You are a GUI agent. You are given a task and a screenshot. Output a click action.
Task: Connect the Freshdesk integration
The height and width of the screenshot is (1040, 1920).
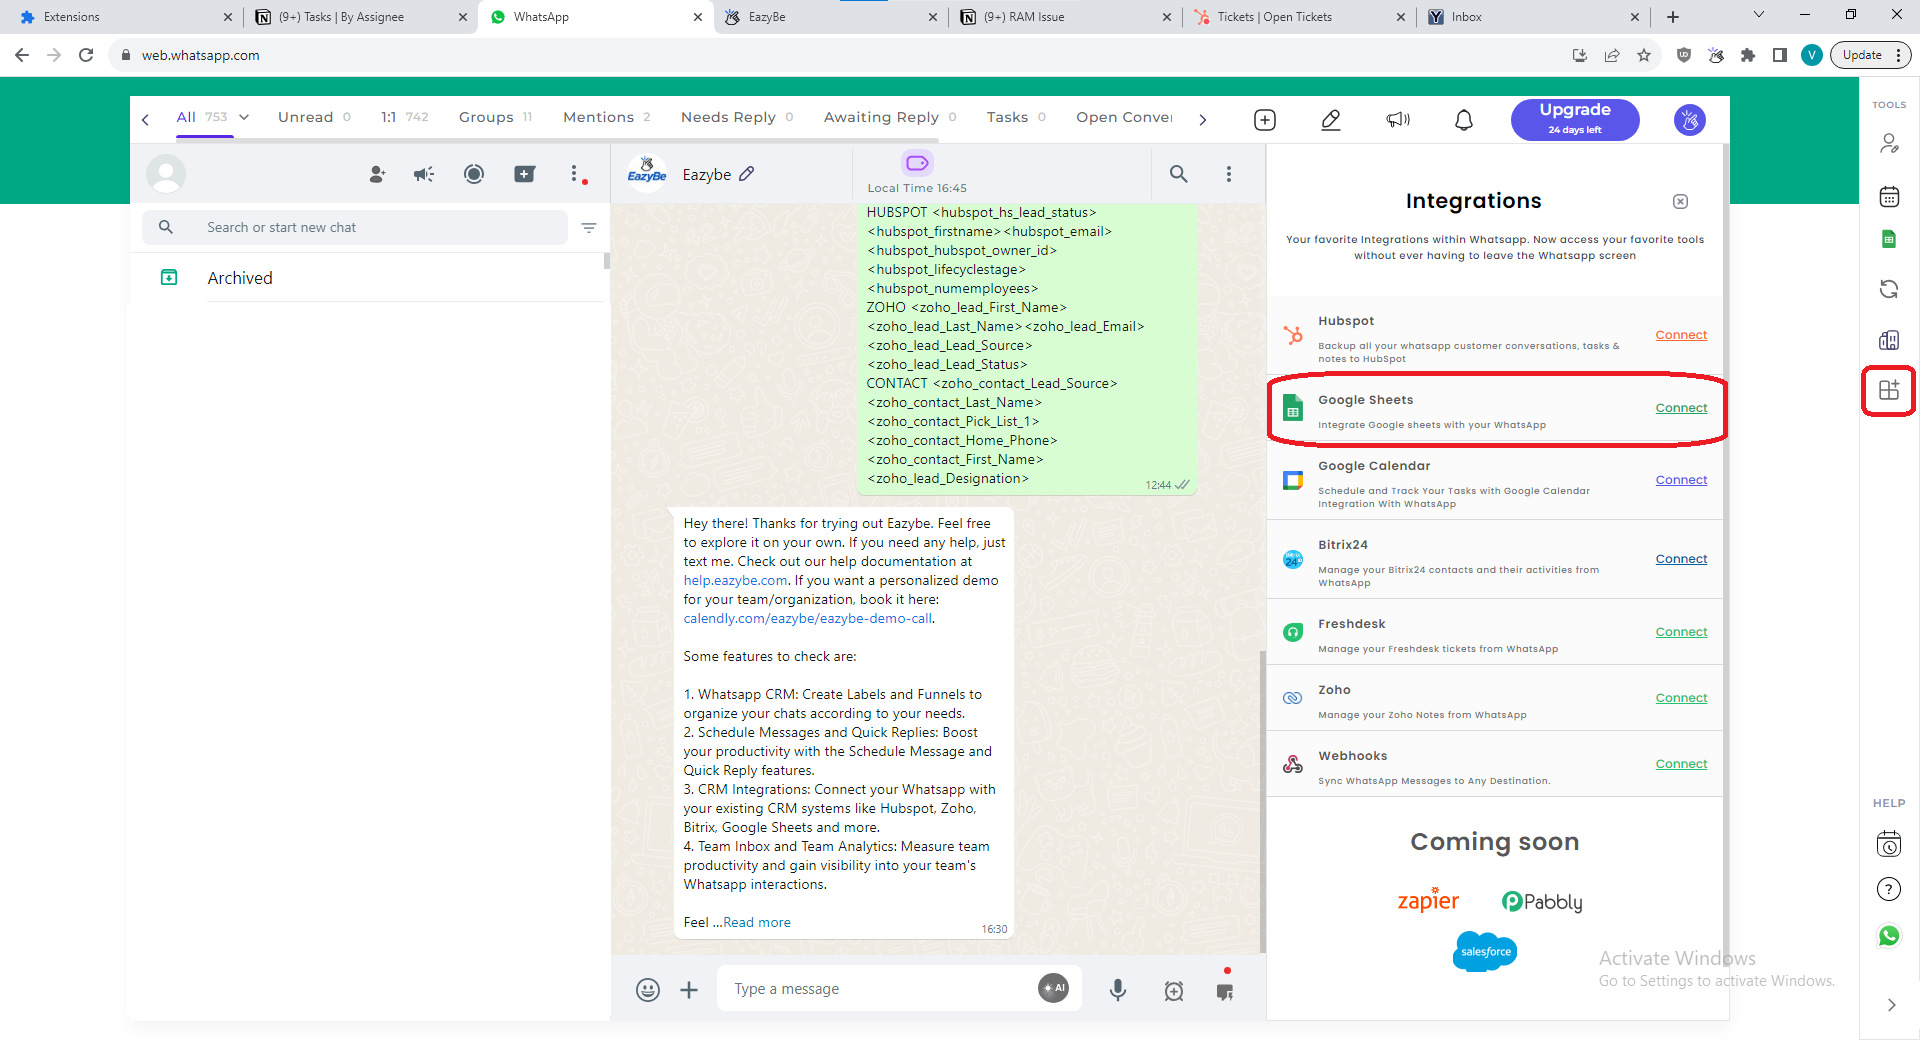pos(1680,632)
